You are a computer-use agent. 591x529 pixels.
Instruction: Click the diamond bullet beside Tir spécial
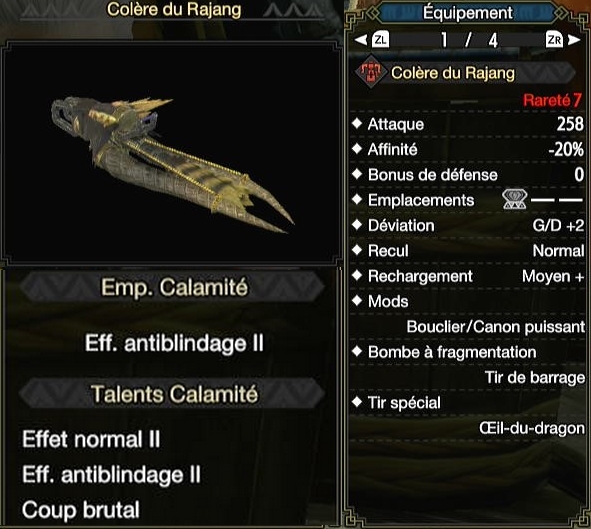[357, 402]
